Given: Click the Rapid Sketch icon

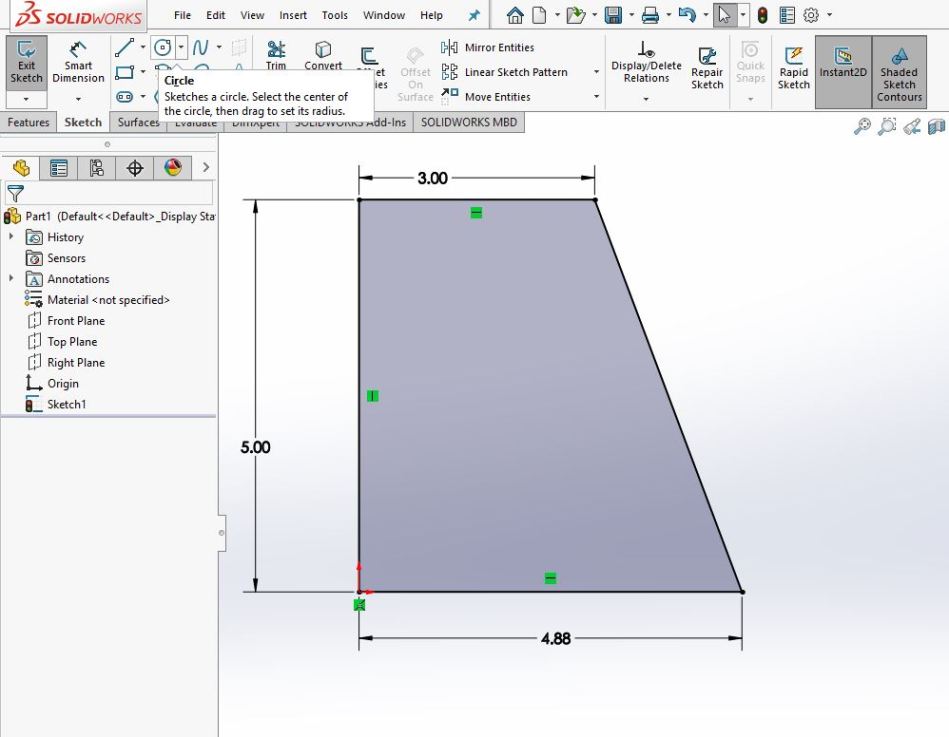Looking at the screenshot, I should [794, 67].
